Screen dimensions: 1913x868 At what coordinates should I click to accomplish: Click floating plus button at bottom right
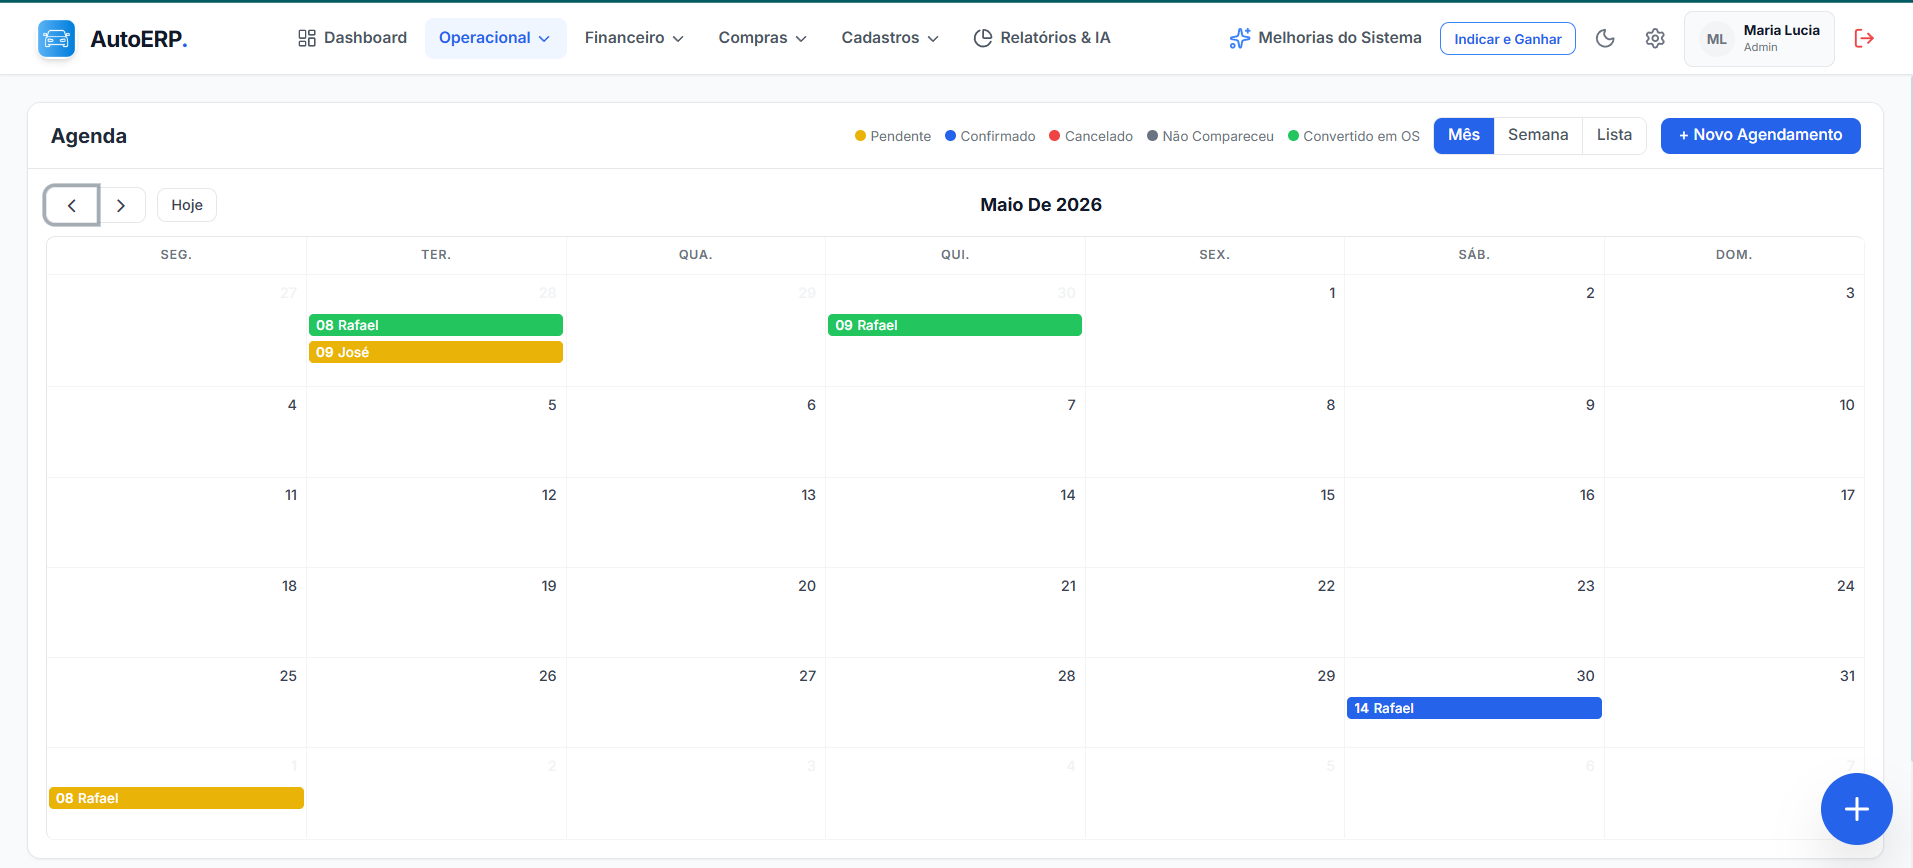[x=1856, y=809]
